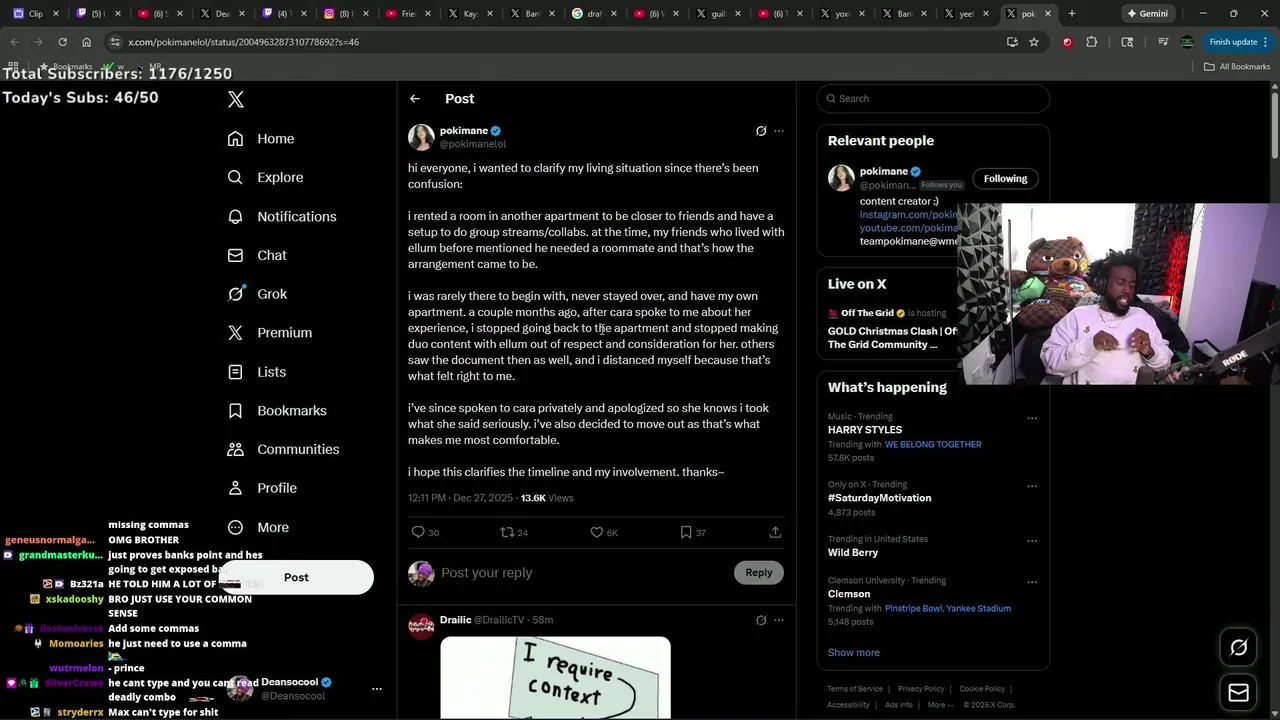The width and height of the screenshot is (1280, 720).
Task: Click the address bar URL
Action: pyautogui.click(x=244, y=42)
